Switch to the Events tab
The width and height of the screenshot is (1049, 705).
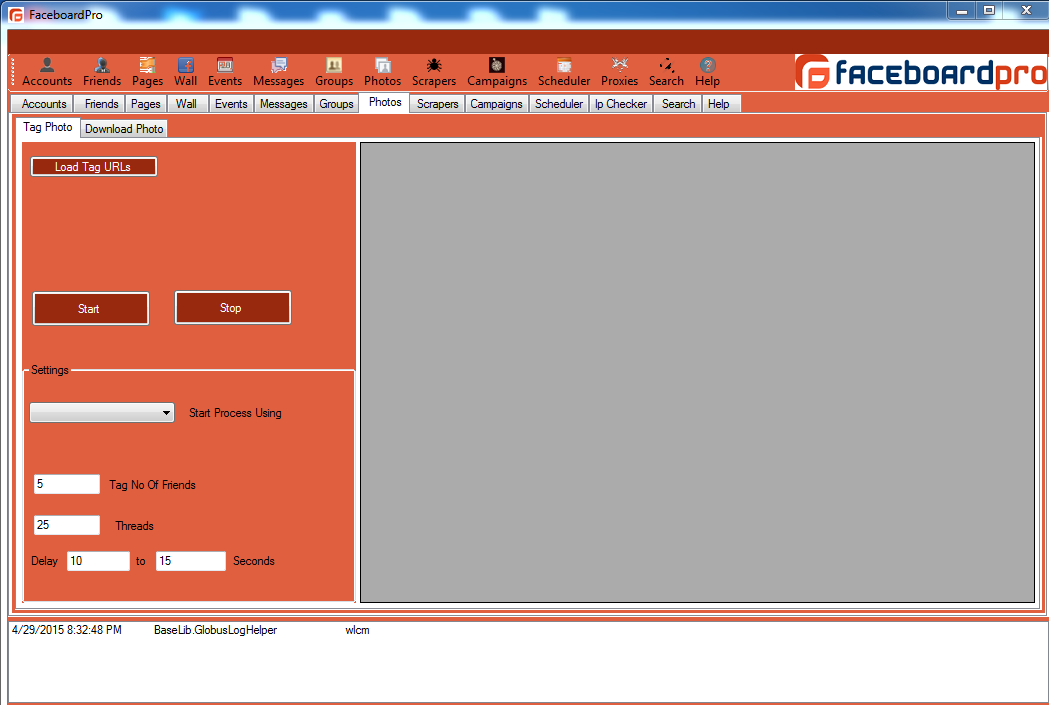231,104
